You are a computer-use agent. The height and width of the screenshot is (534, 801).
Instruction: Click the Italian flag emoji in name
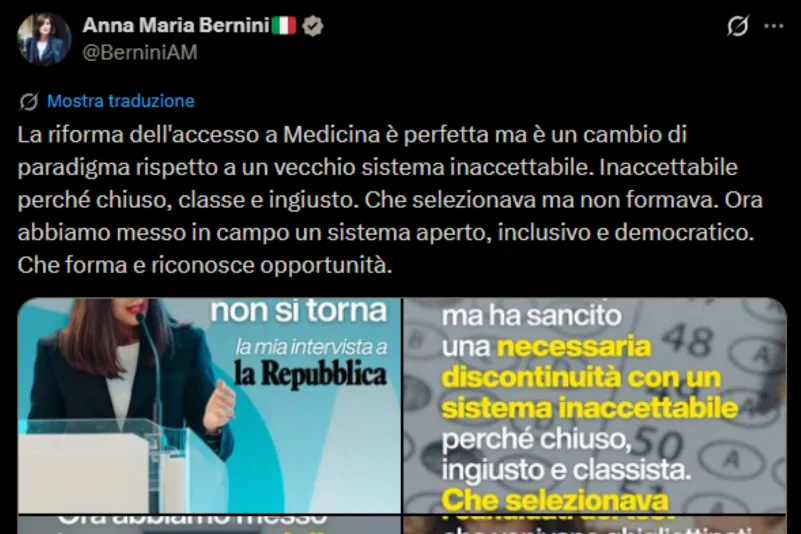pos(284,26)
